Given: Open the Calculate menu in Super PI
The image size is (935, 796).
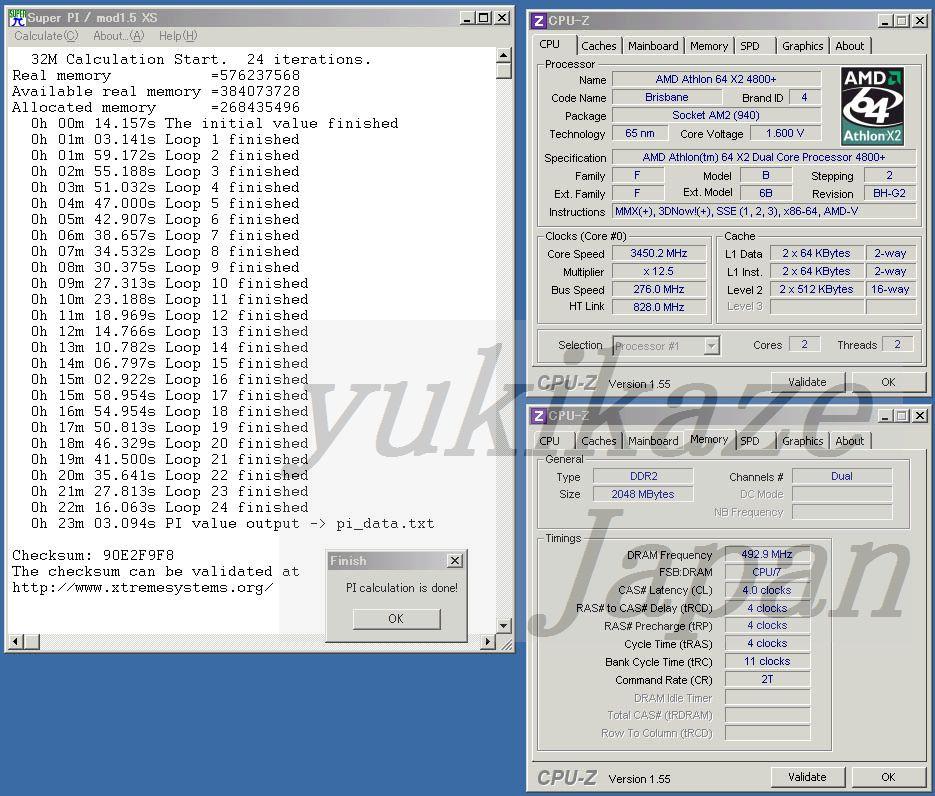Looking at the screenshot, I should point(46,36).
